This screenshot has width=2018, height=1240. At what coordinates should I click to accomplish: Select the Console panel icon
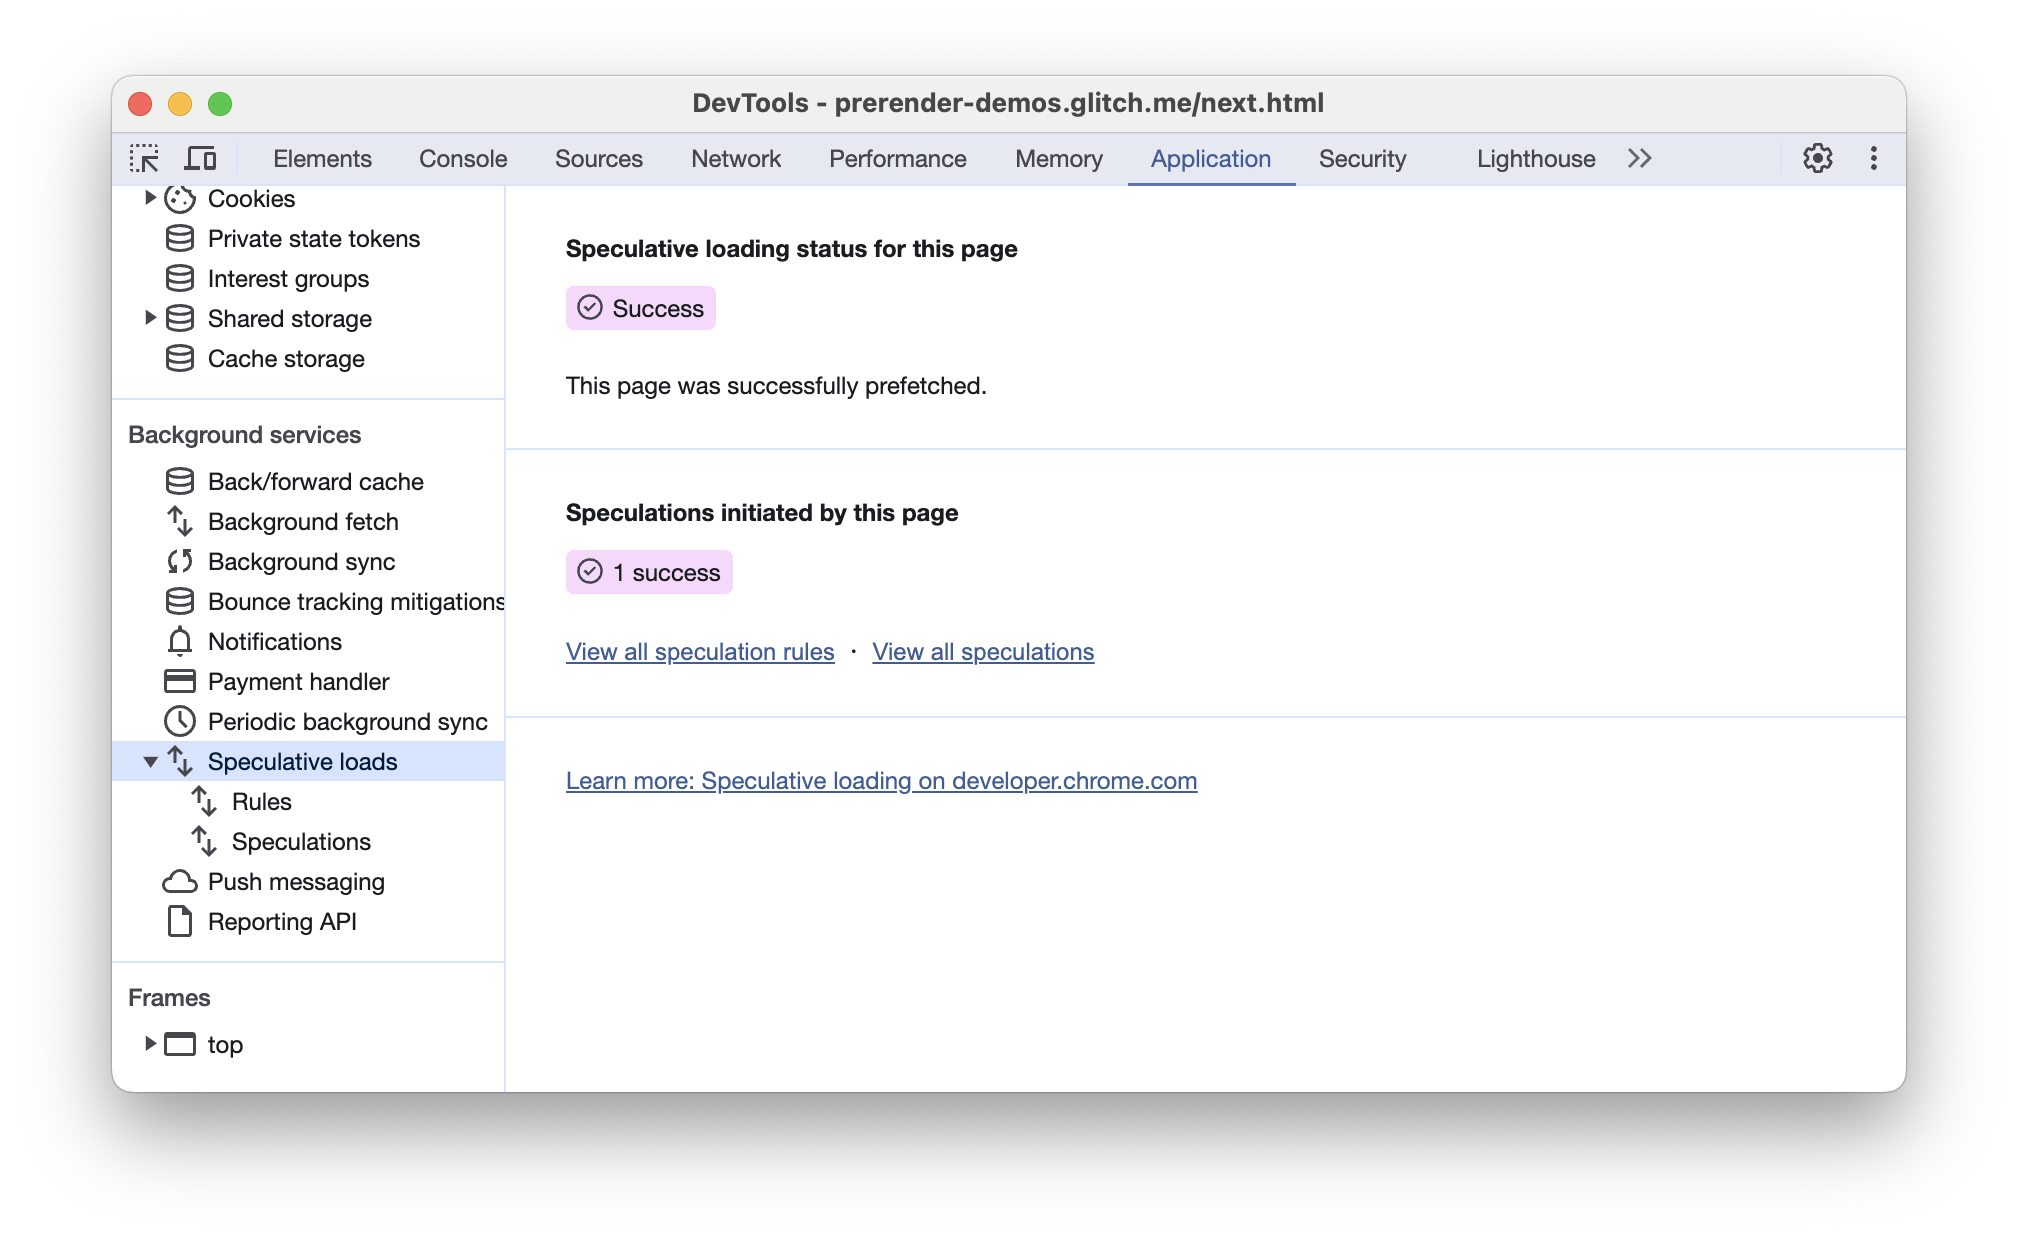point(463,157)
